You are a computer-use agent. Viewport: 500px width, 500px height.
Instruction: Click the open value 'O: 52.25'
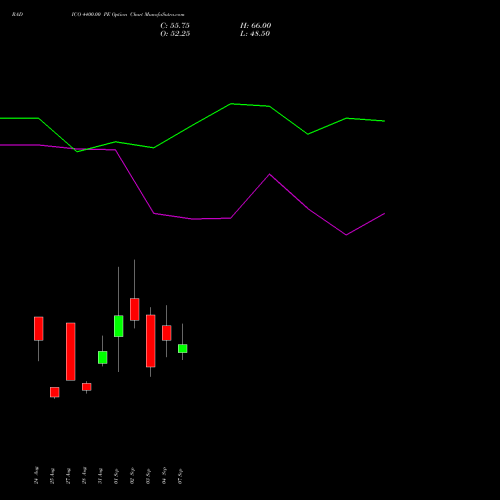(x=175, y=34)
